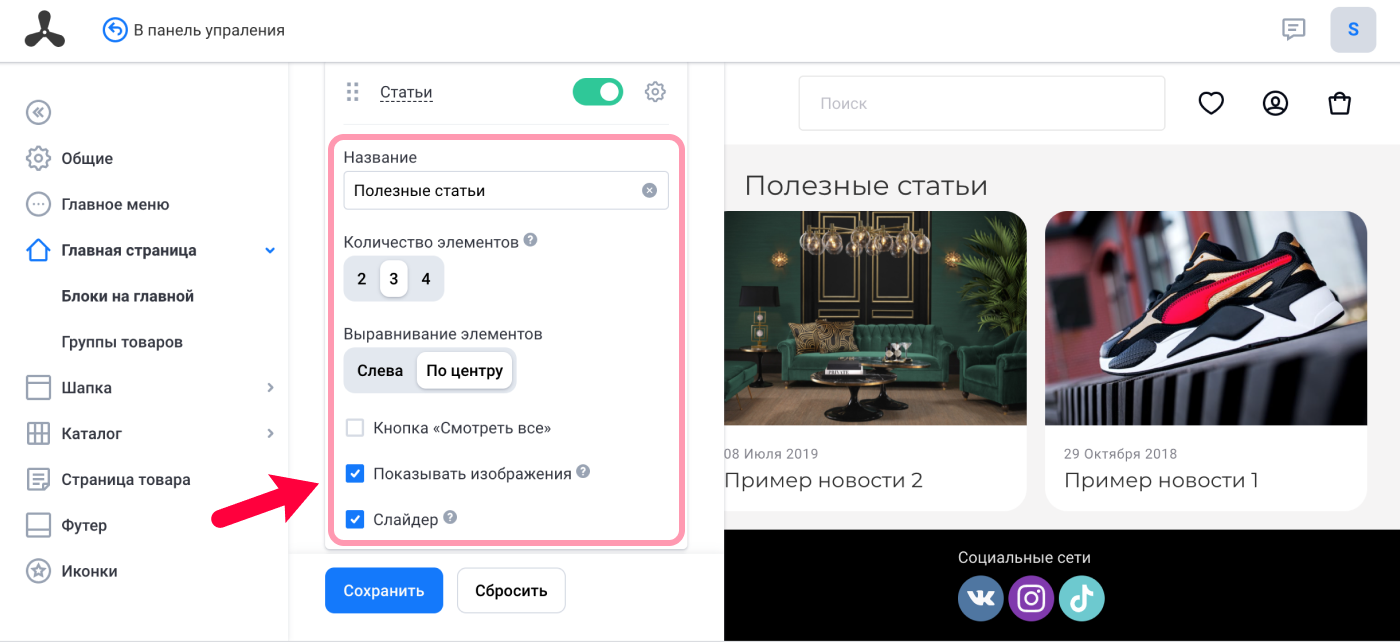Align elements Слева
The width and height of the screenshot is (1400, 642).
pyautogui.click(x=380, y=371)
